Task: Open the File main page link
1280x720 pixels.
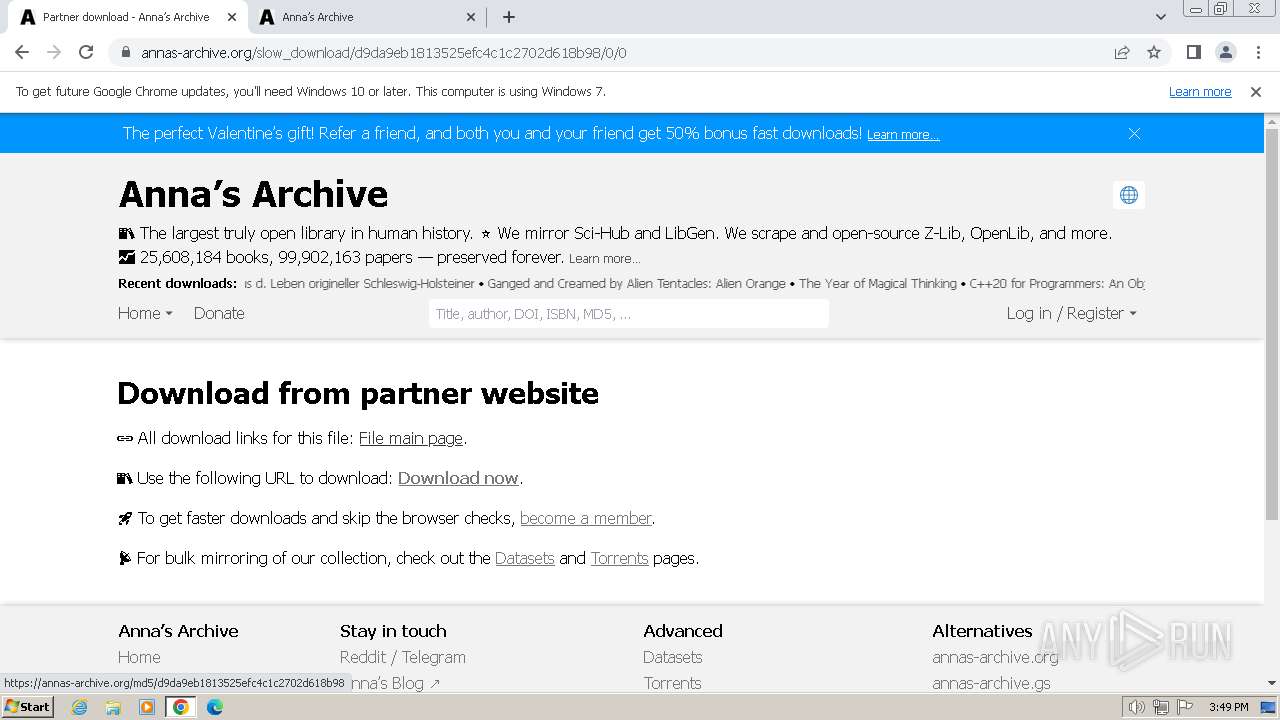Action: coord(411,438)
